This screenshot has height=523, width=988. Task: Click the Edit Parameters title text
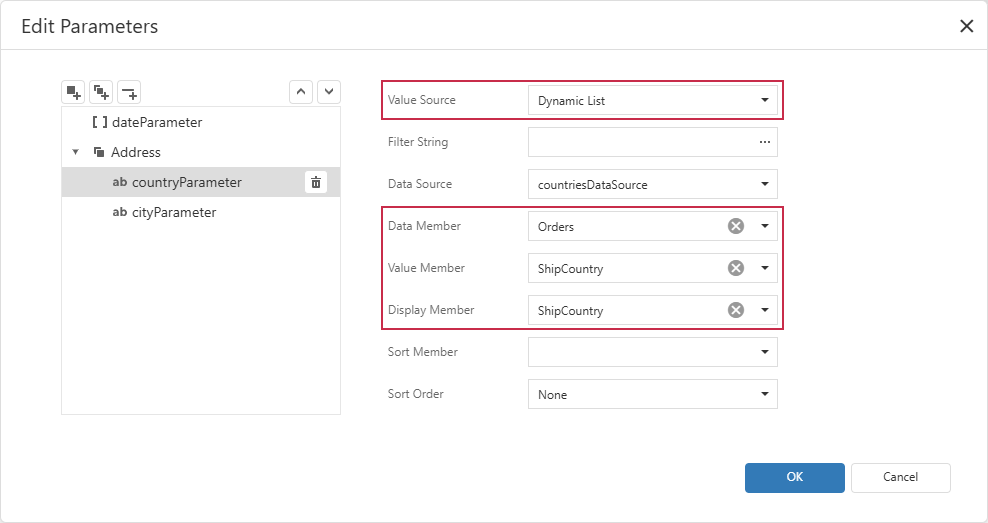[89, 26]
